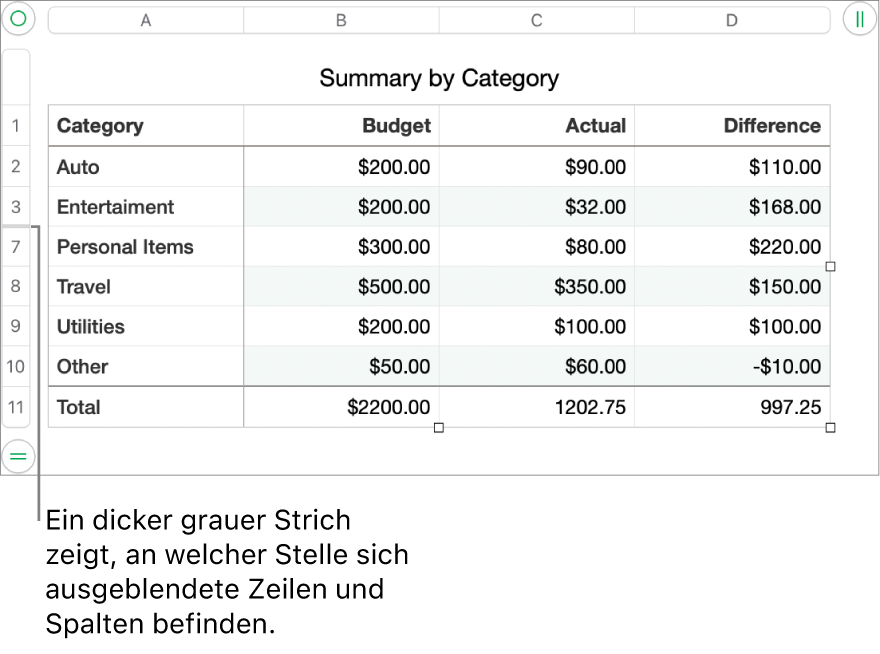Viewport: 880px width, 654px height.
Task: Select row 11 header
Action: pyautogui.click(x=16, y=407)
